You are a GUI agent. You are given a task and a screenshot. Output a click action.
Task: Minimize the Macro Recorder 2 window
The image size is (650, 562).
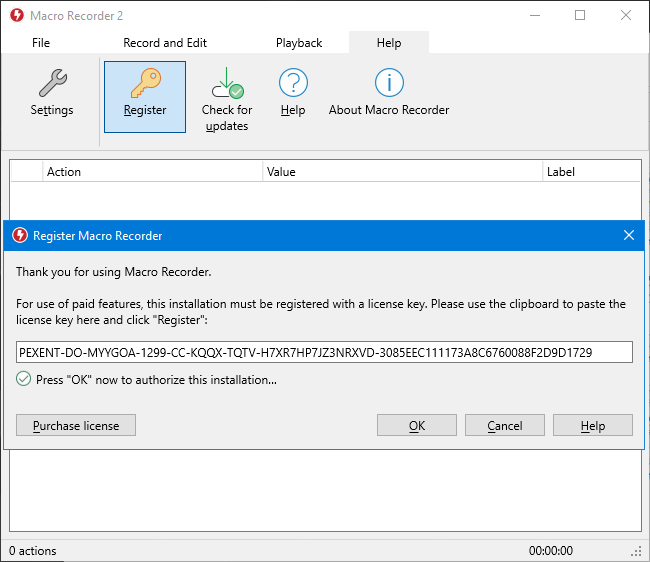point(535,15)
